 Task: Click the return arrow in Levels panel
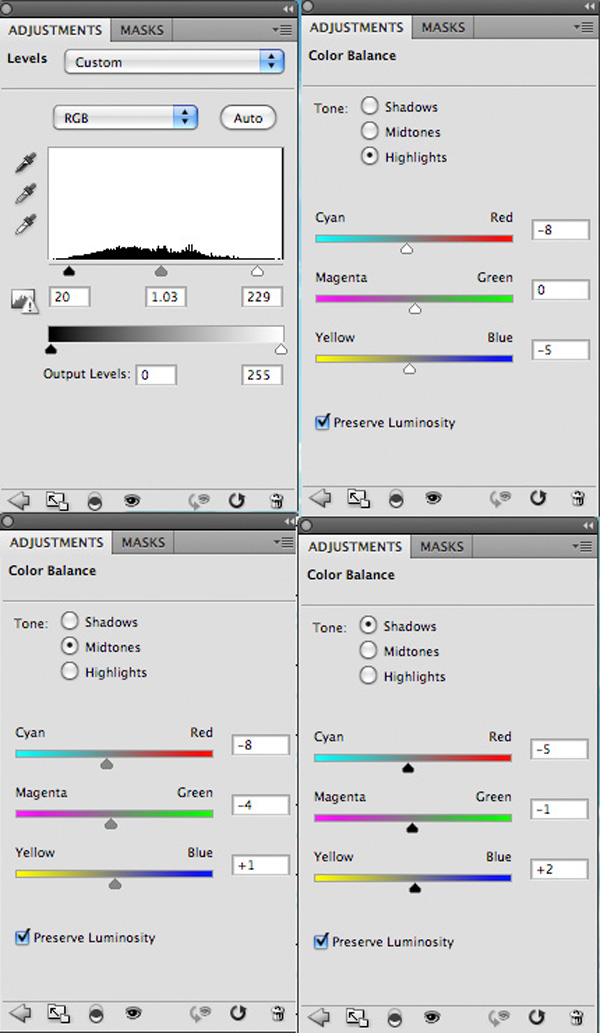(19, 501)
